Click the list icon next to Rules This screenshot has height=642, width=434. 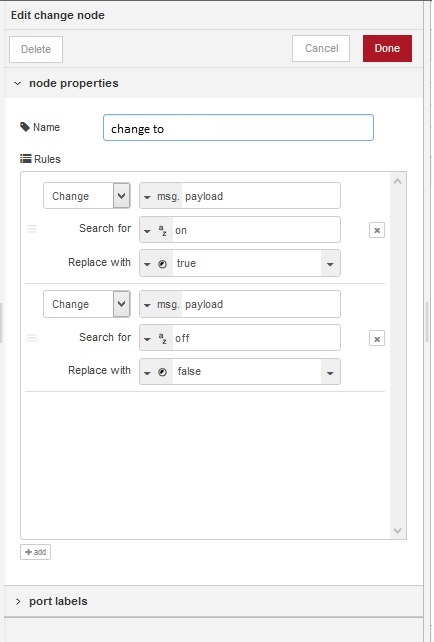(25, 159)
